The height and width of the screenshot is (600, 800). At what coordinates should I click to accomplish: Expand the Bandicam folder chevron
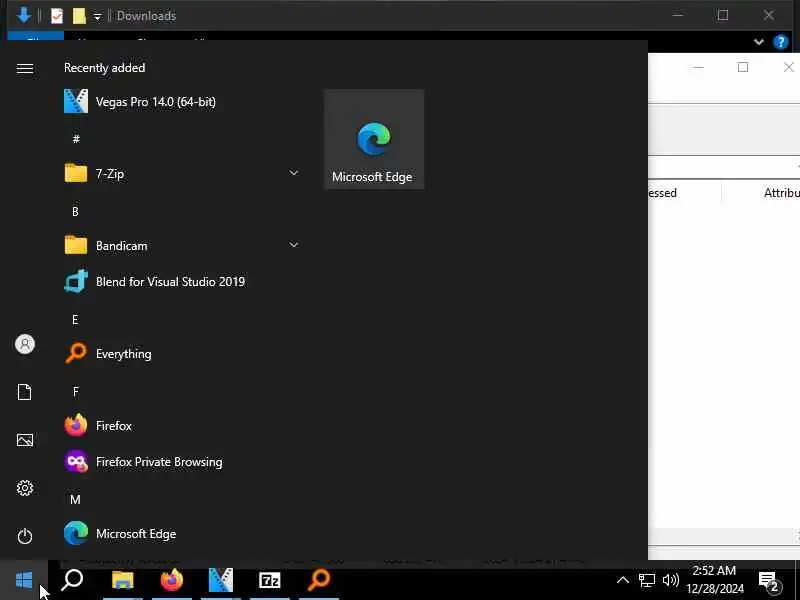point(294,245)
